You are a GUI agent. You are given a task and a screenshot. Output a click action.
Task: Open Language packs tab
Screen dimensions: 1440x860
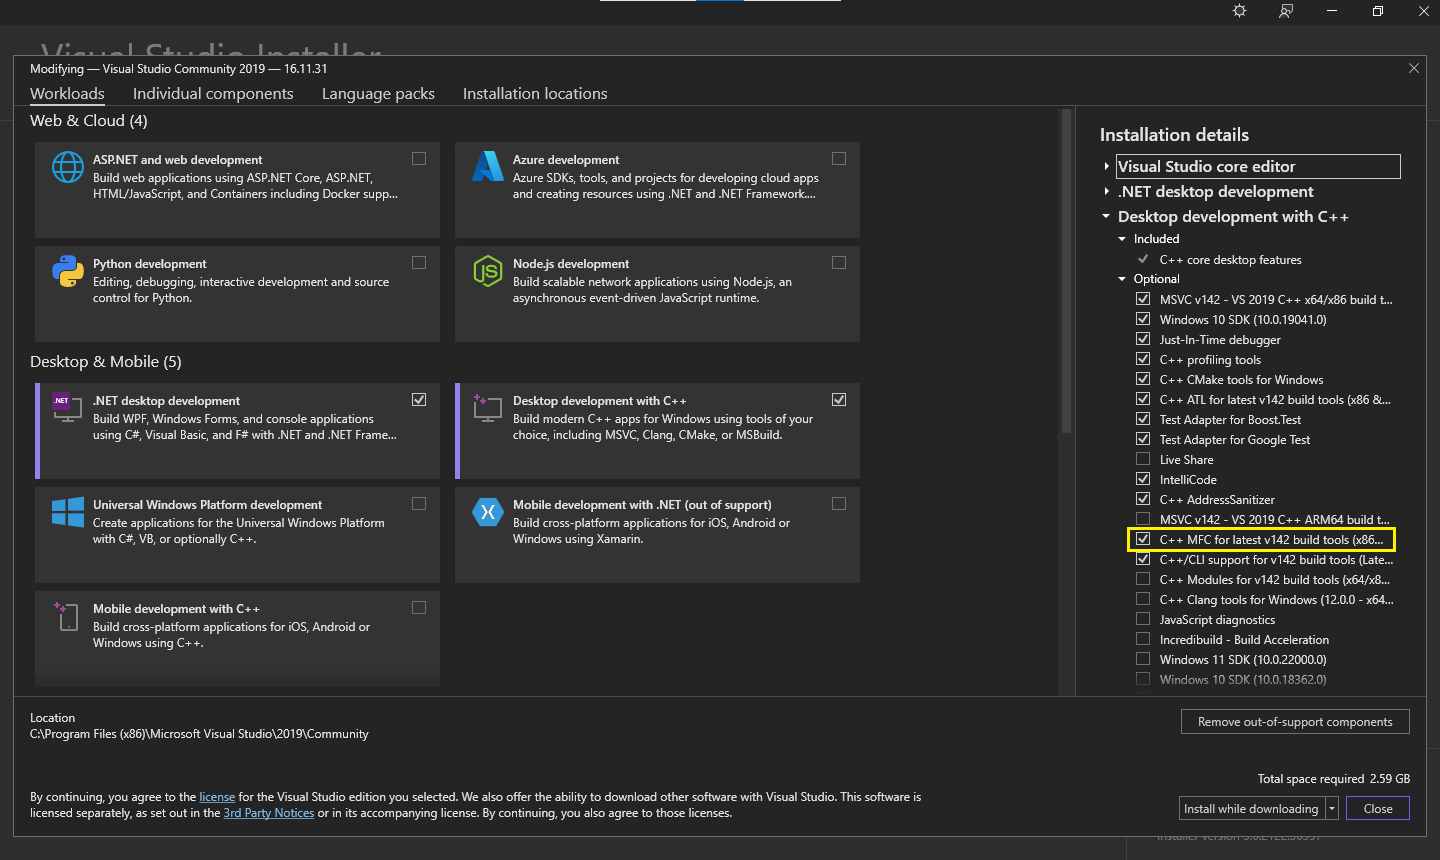(x=378, y=94)
